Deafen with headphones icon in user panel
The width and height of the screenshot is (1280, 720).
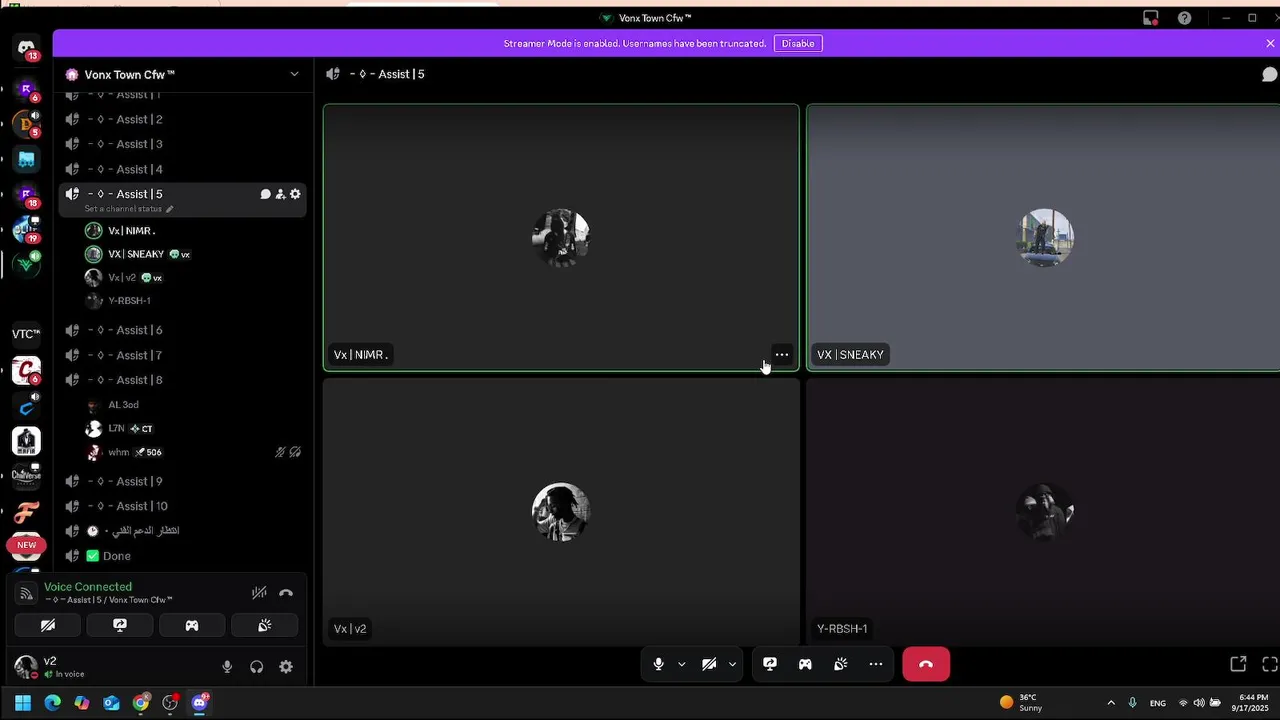(x=257, y=667)
